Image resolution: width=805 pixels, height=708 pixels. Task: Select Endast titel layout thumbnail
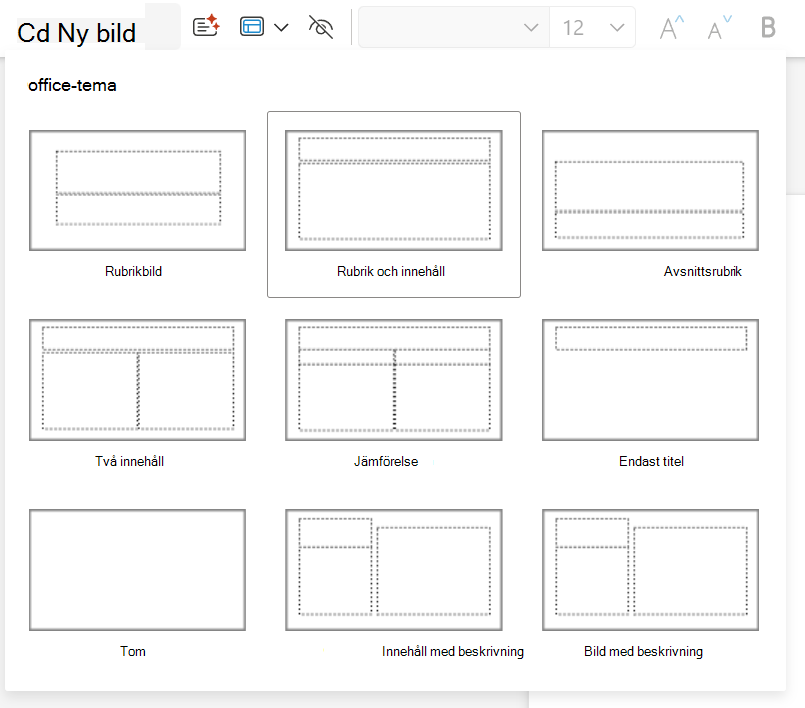click(x=650, y=380)
